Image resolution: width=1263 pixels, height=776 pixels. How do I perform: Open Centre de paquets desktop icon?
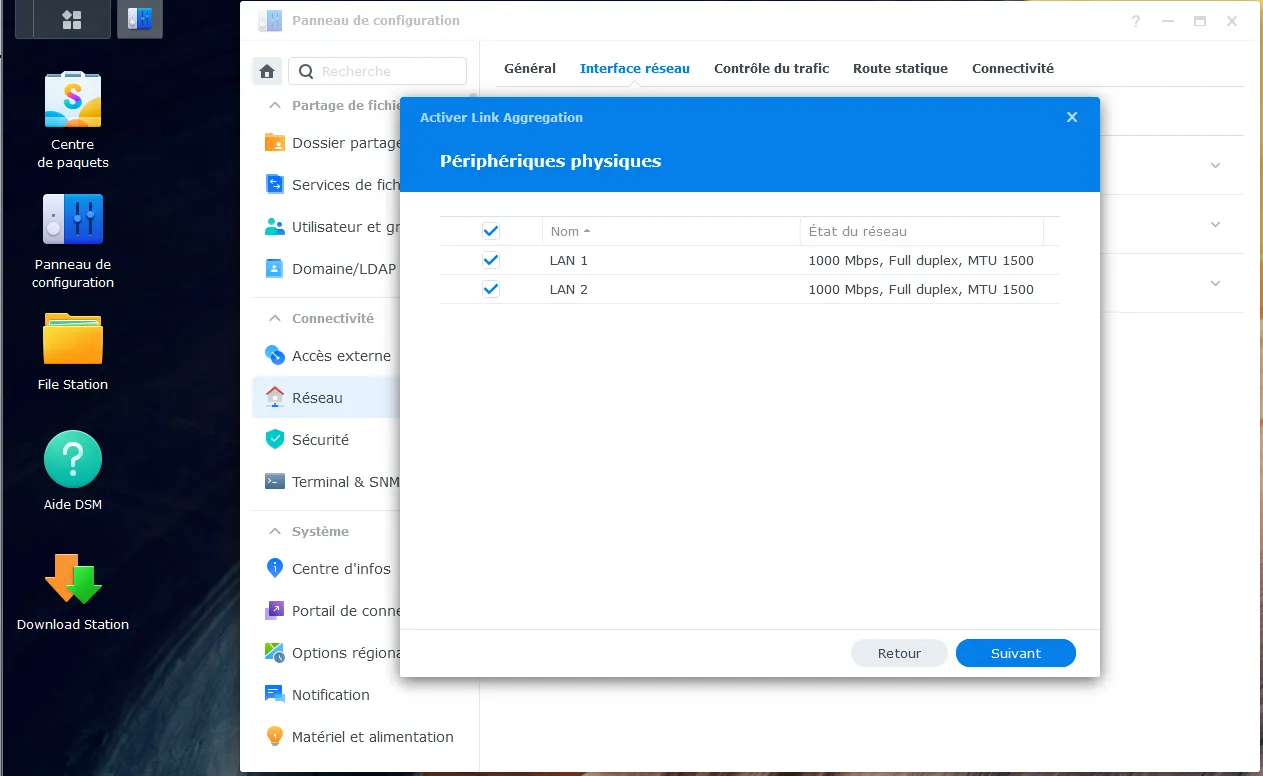pos(73,100)
